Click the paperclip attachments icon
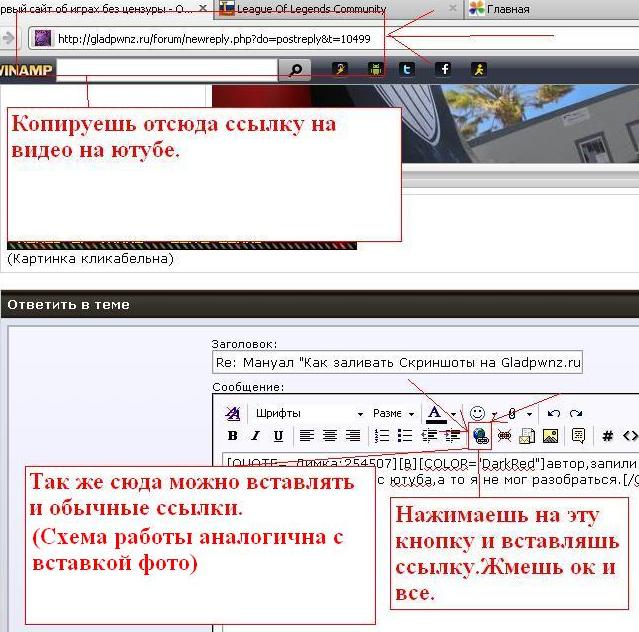This screenshot has width=639, height=632. (512, 414)
